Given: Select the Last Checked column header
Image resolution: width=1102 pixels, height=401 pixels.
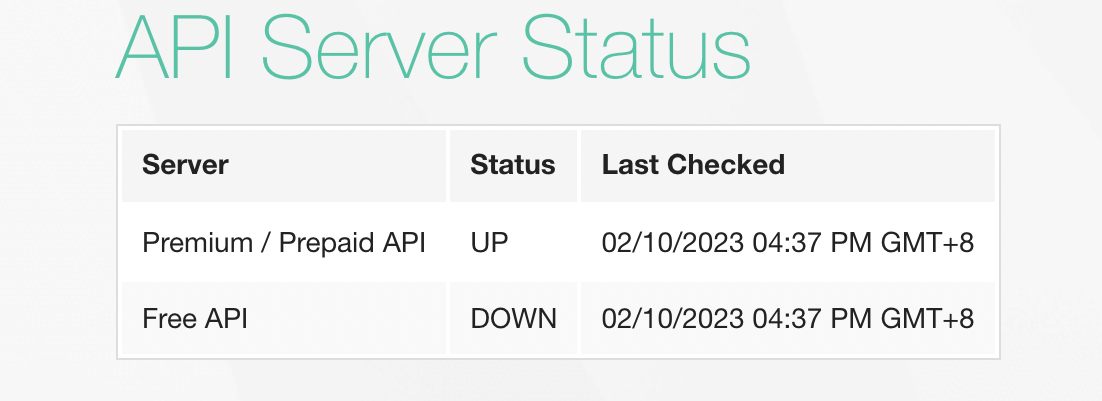Looking at the screenshot, I should click(x=788, y=166).
